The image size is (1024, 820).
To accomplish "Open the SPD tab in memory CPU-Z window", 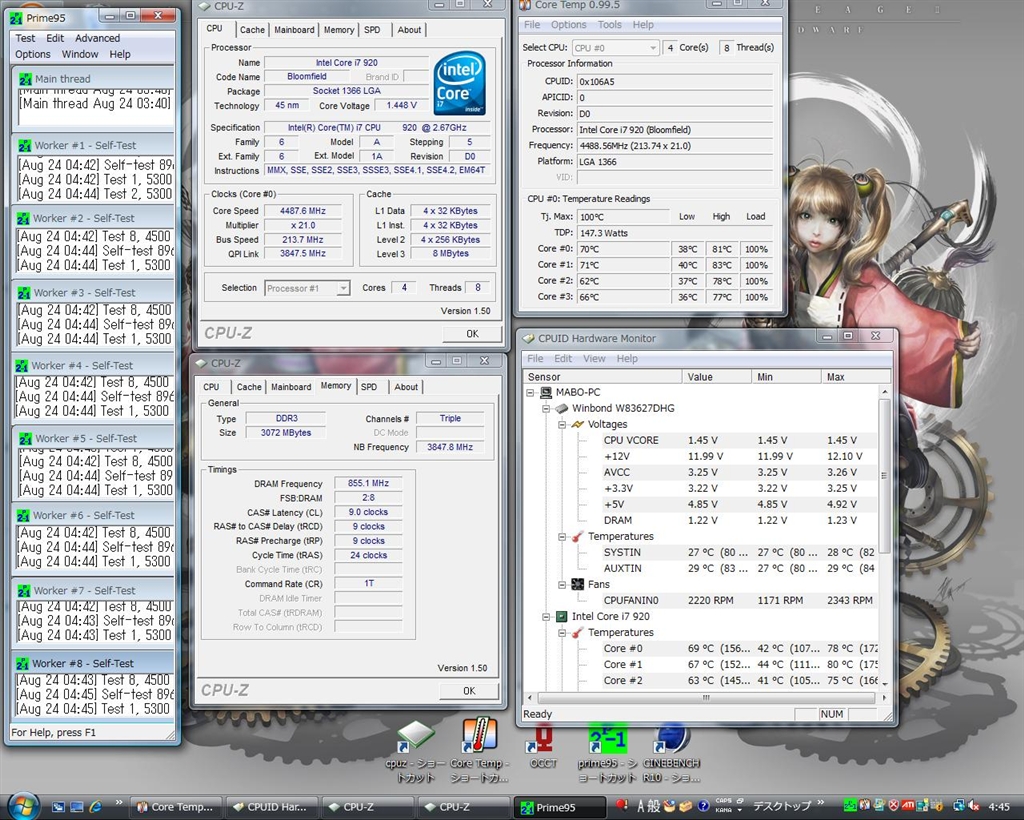I will pos(369,387).
